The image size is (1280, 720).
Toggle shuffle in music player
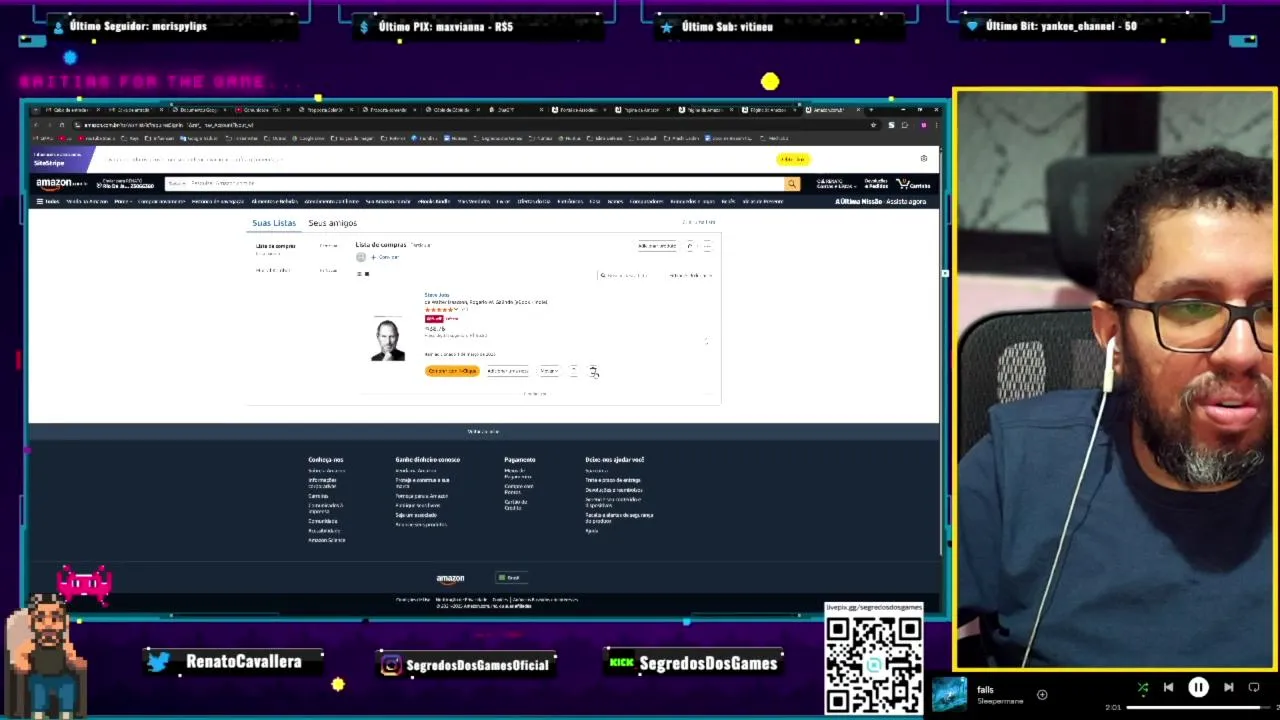click(x=1143, y=687)
